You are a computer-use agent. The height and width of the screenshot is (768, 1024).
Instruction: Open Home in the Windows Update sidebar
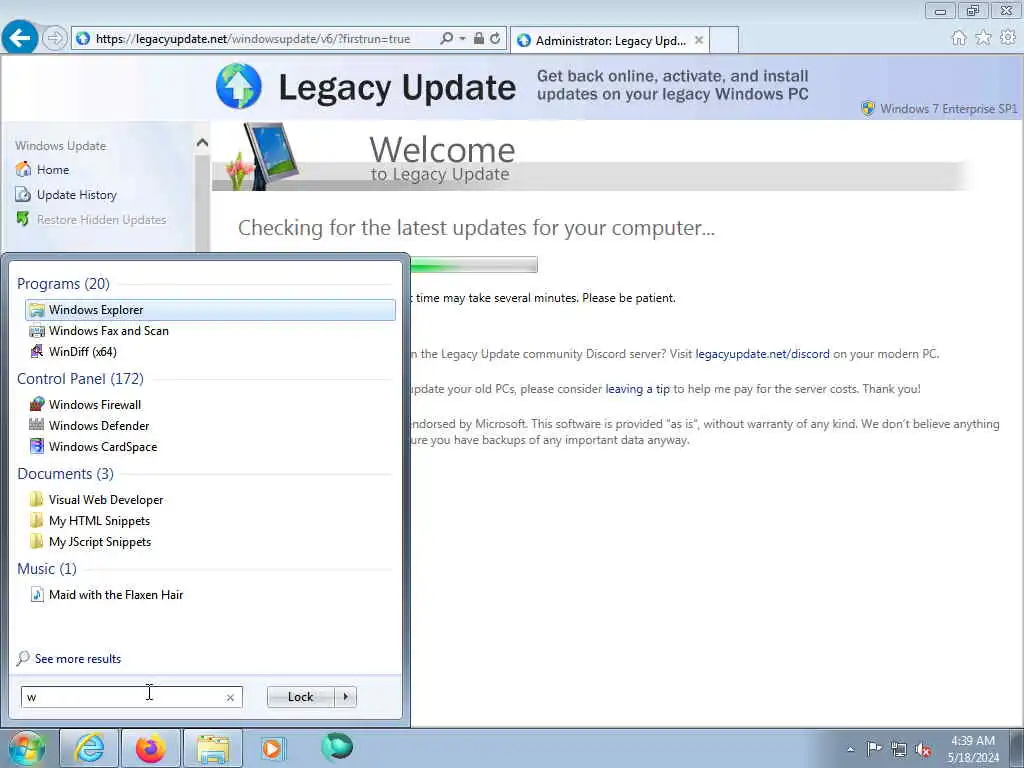[x=53, y=170]
